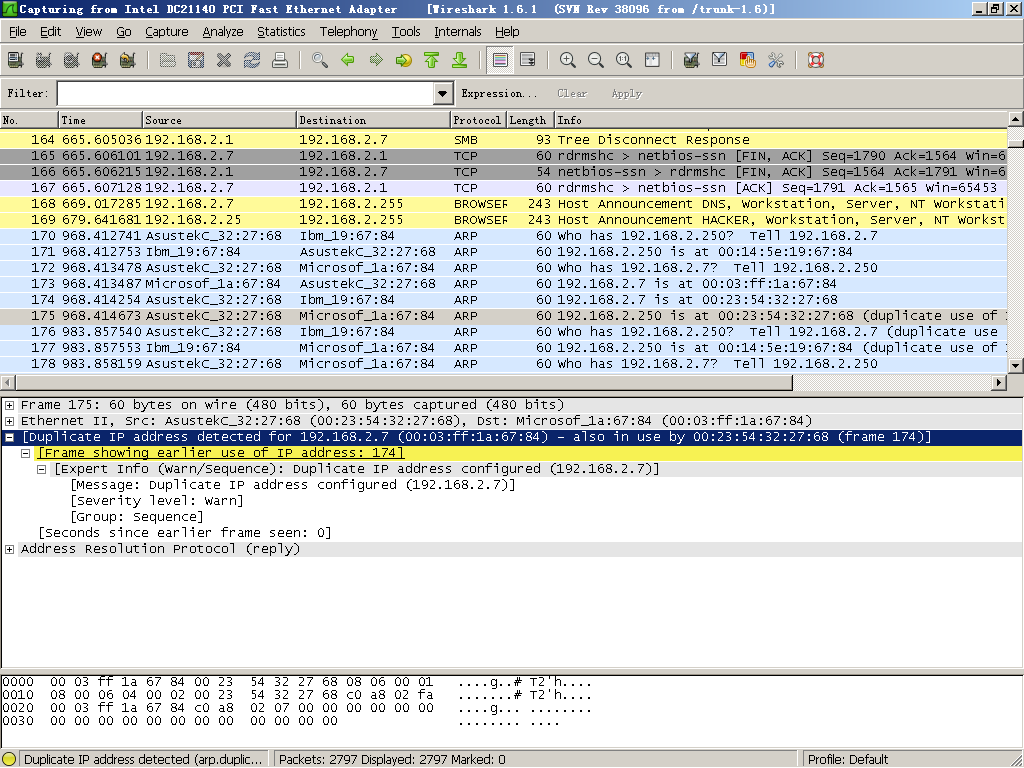Open the Internals menu

point(457,31)
